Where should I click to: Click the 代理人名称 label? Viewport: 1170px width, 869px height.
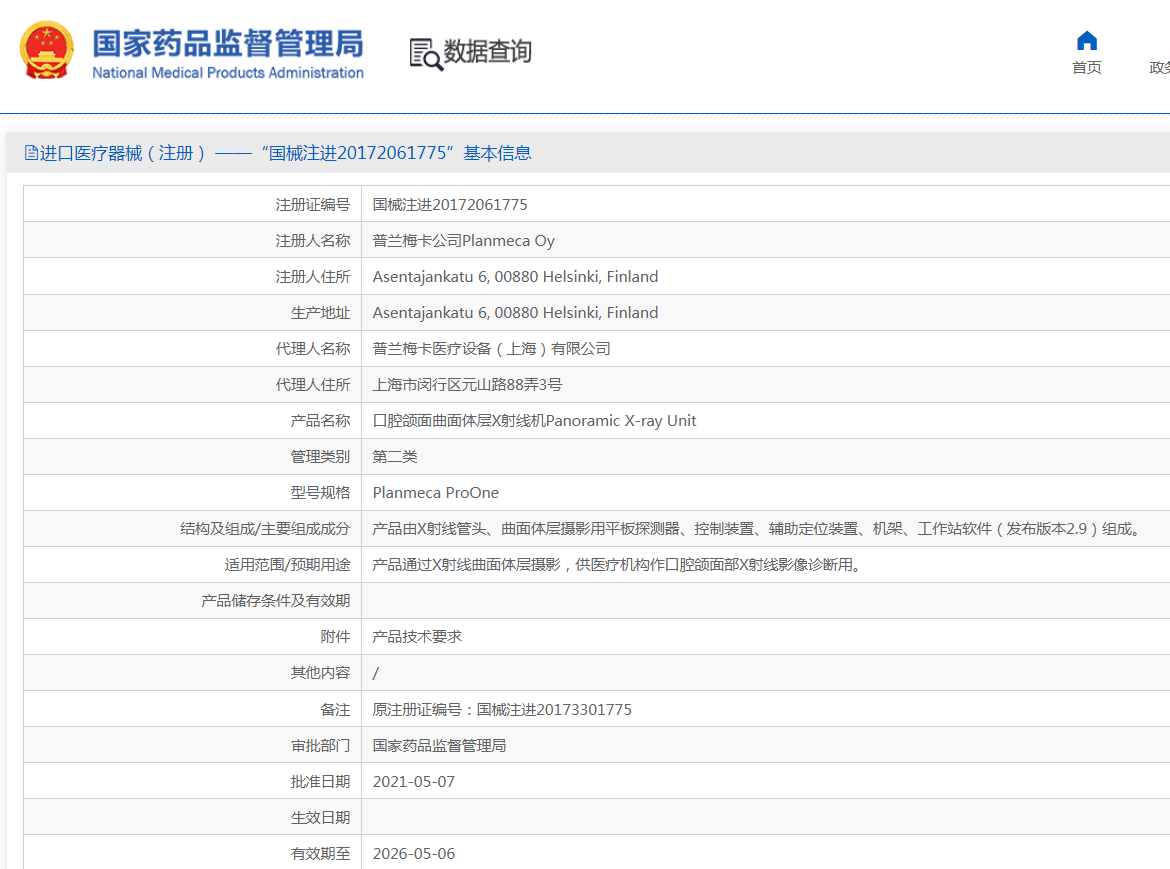pyautogui.click(x=313, y=348)
